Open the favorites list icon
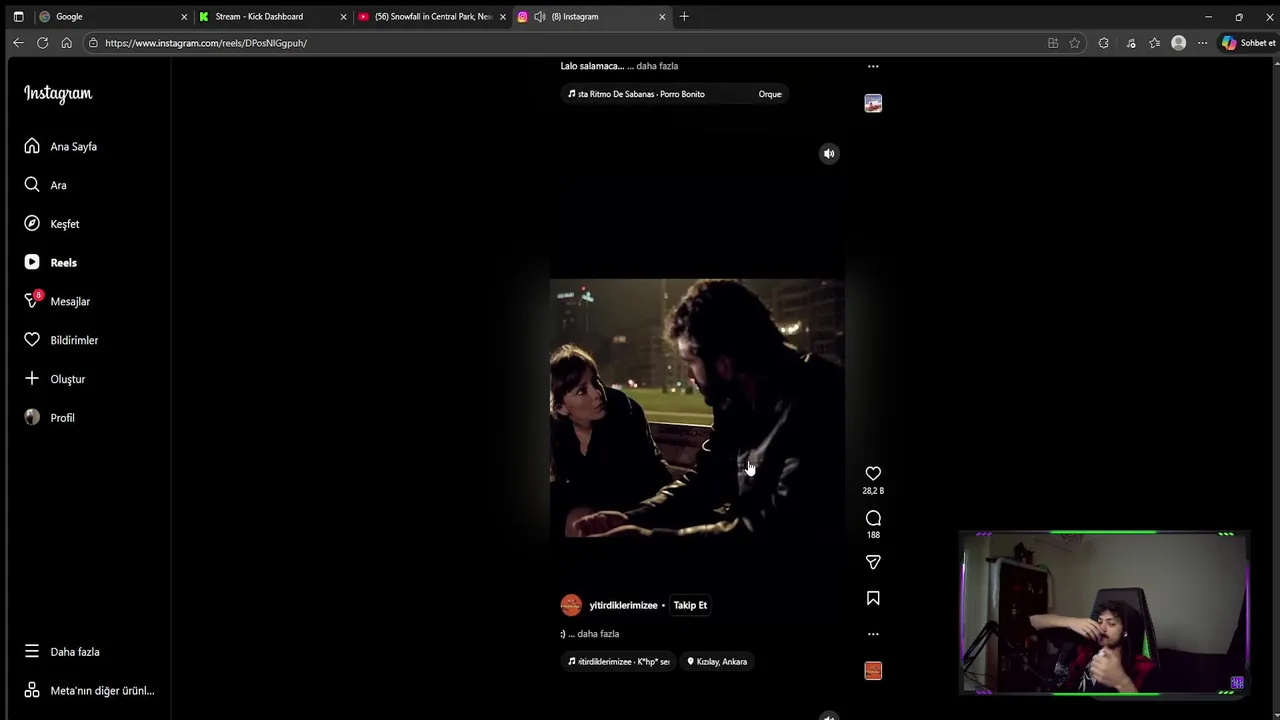 click(1155, 43)
